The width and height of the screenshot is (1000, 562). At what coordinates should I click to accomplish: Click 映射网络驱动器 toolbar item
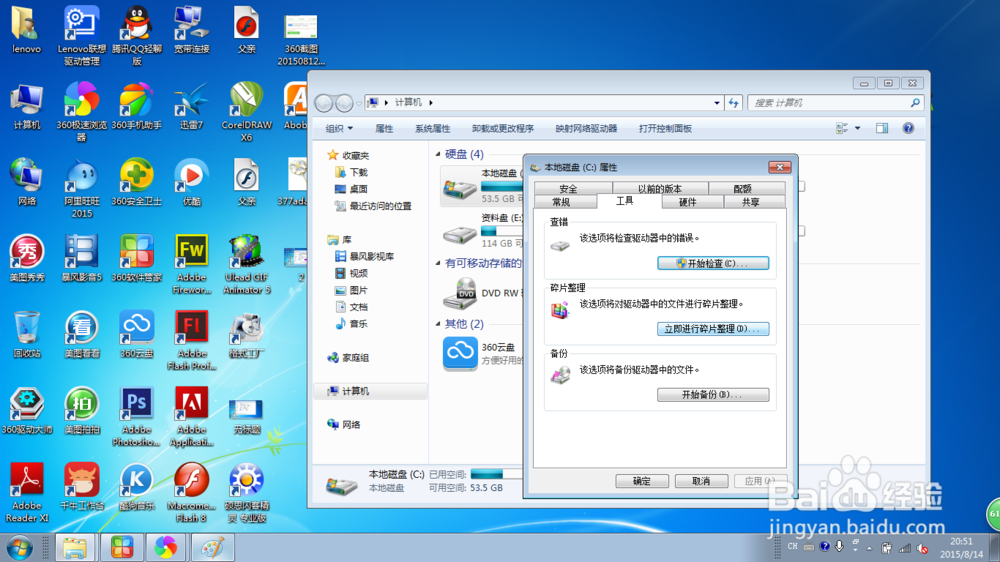[x=586, y=128]
